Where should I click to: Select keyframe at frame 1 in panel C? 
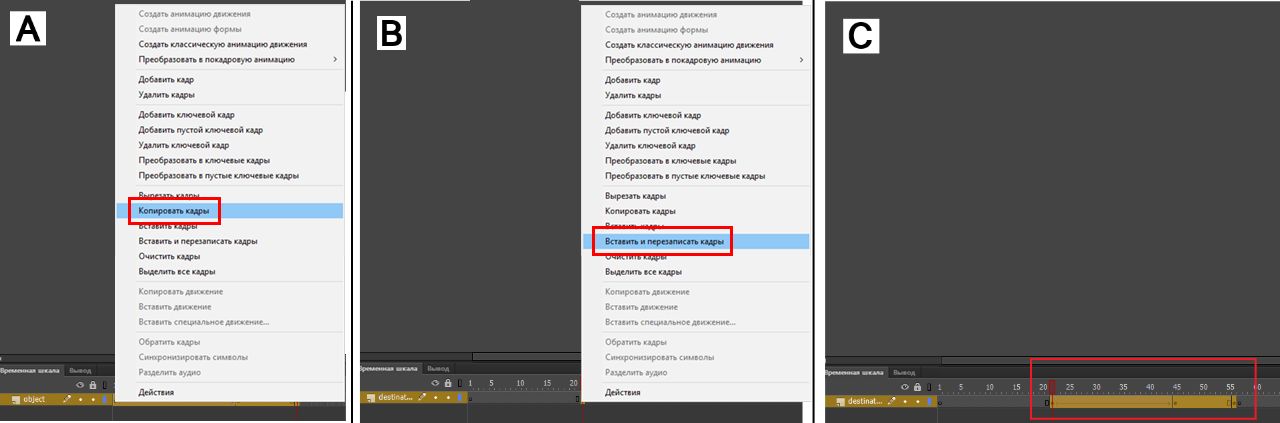click(940, 402)
